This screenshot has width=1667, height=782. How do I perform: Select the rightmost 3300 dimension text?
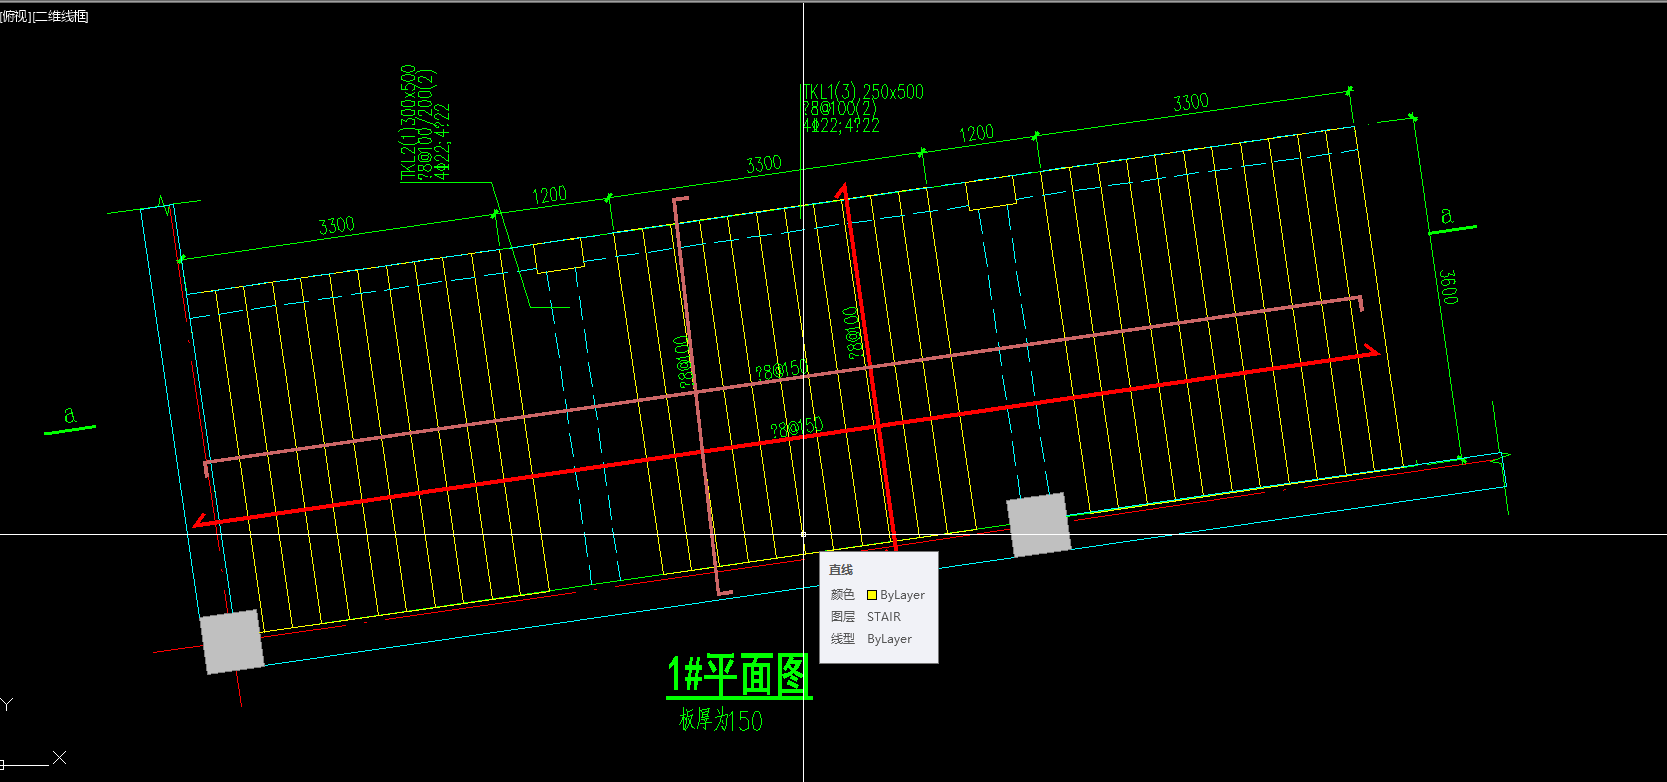(1190, 102)
